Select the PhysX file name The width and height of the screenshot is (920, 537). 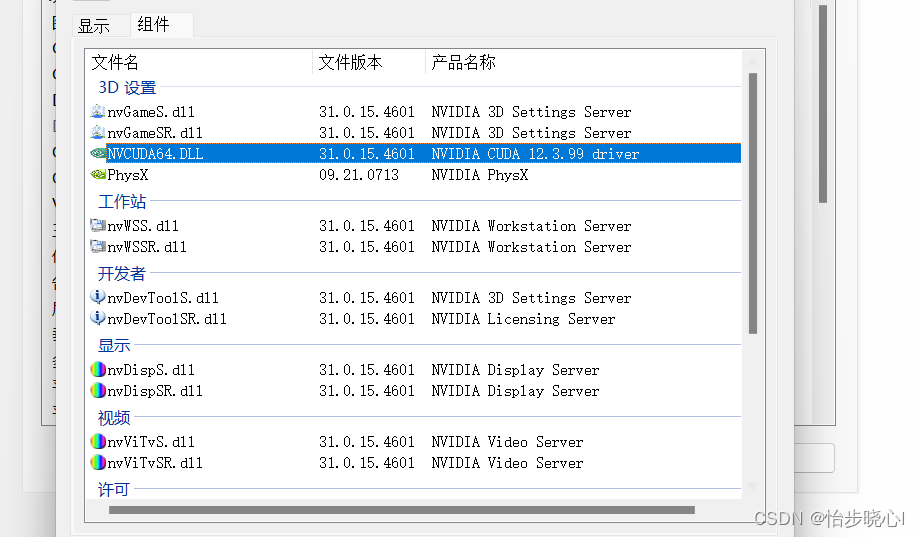coord(128,175)
